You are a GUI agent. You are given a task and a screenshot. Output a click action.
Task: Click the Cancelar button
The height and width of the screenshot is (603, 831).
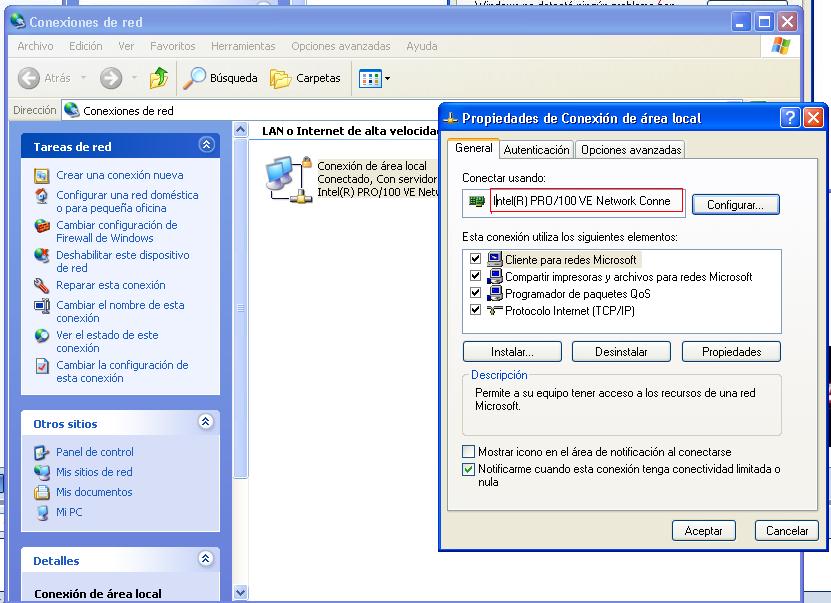(x=787, y=530)
